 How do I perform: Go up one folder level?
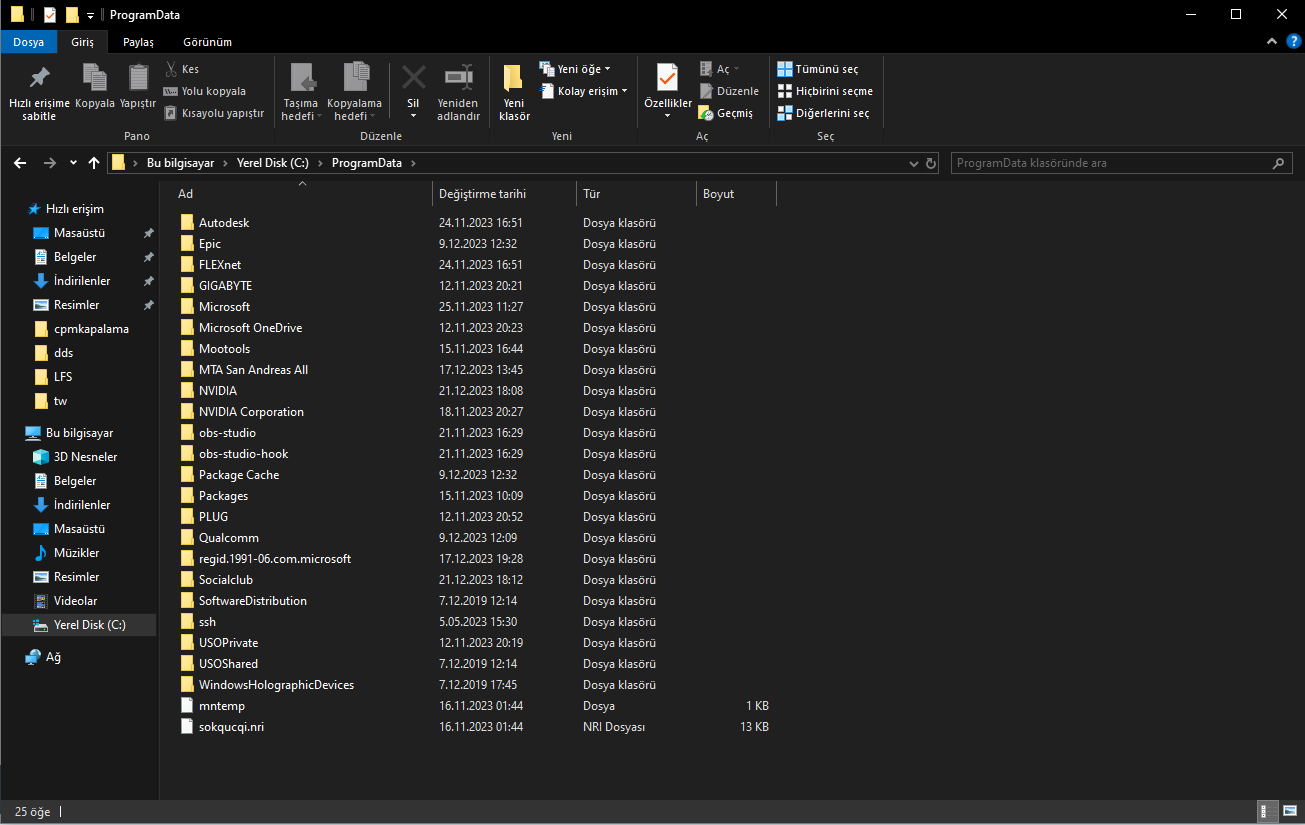pos(94,163)
